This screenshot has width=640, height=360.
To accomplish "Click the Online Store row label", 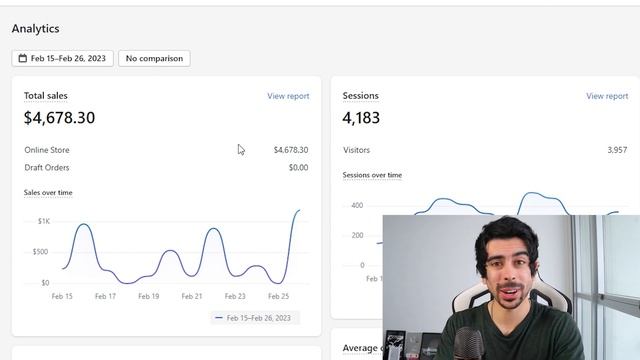I will click(47, 150).
